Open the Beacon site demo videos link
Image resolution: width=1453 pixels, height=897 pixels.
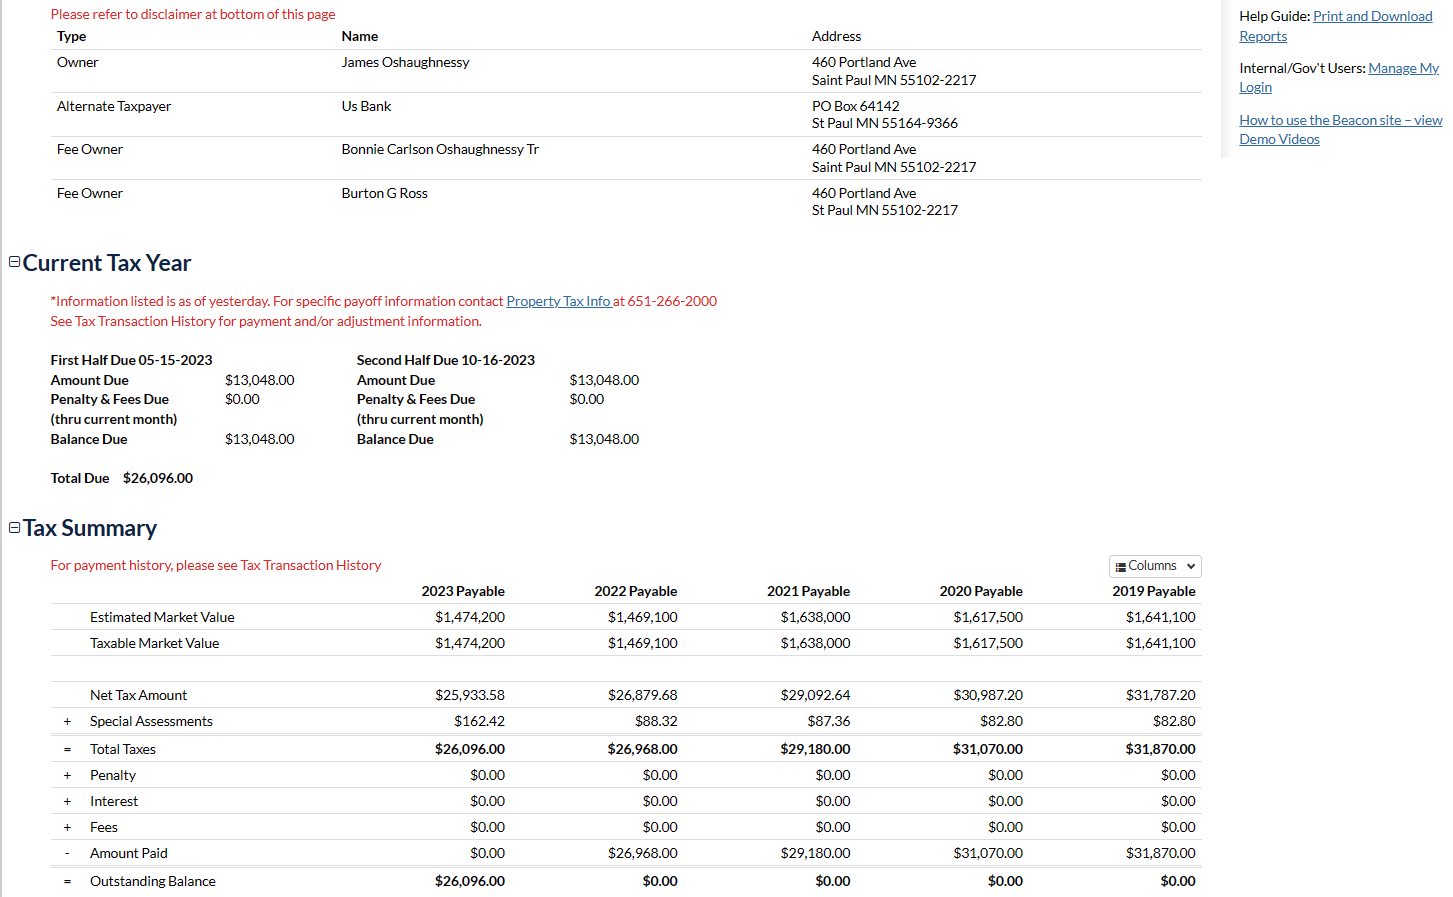(x=1339, y=121)
